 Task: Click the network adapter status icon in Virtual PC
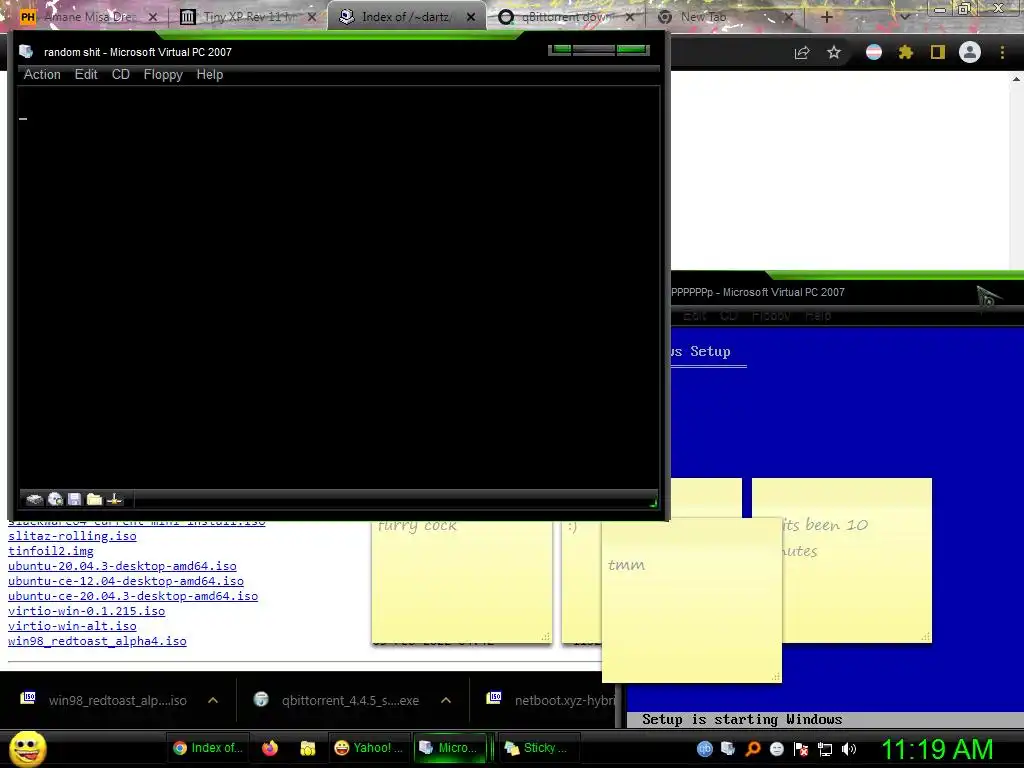pyautogui.click(x=114, y=500)
